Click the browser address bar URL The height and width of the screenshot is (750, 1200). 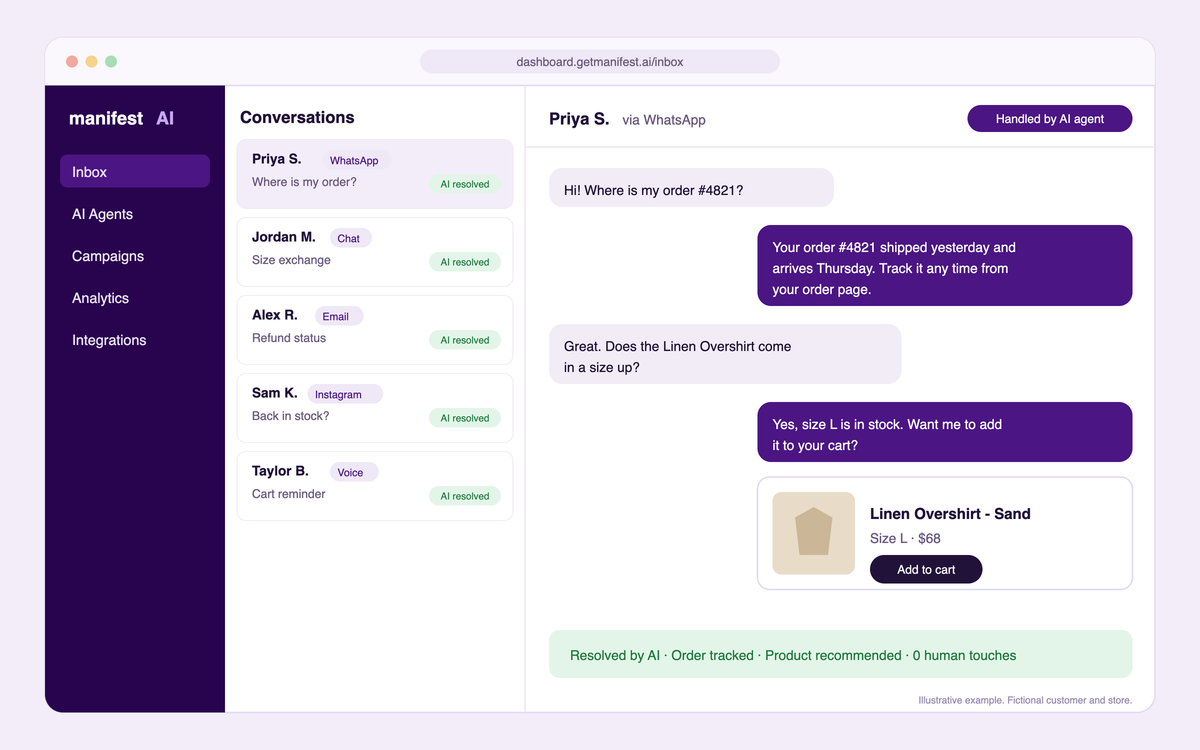pyautogui.click(x=600, y=62)
